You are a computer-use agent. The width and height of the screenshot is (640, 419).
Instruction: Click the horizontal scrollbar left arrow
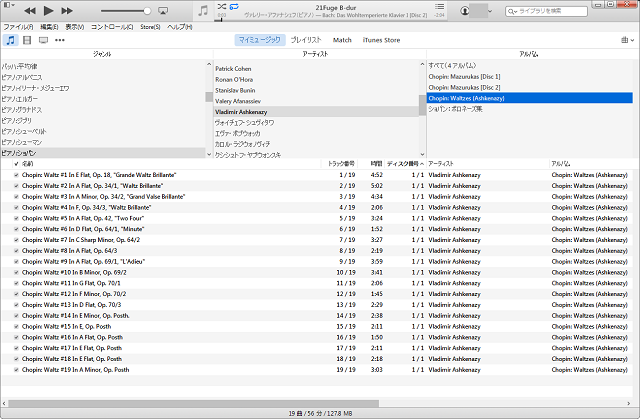(4, 403)
